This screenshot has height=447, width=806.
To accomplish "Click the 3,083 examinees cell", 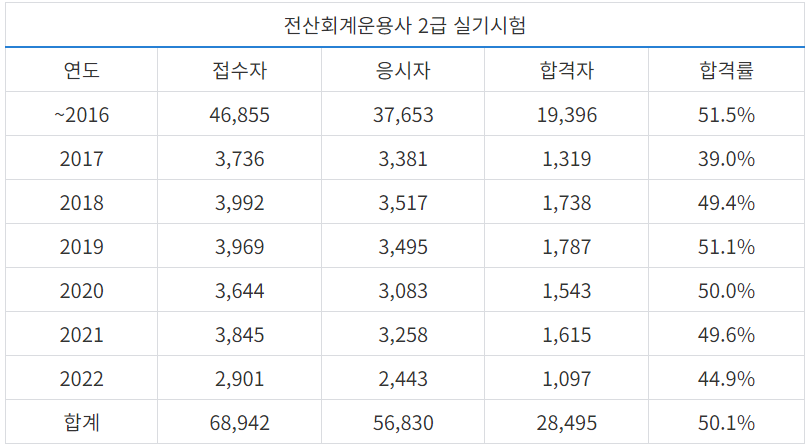I will (403, 290).
